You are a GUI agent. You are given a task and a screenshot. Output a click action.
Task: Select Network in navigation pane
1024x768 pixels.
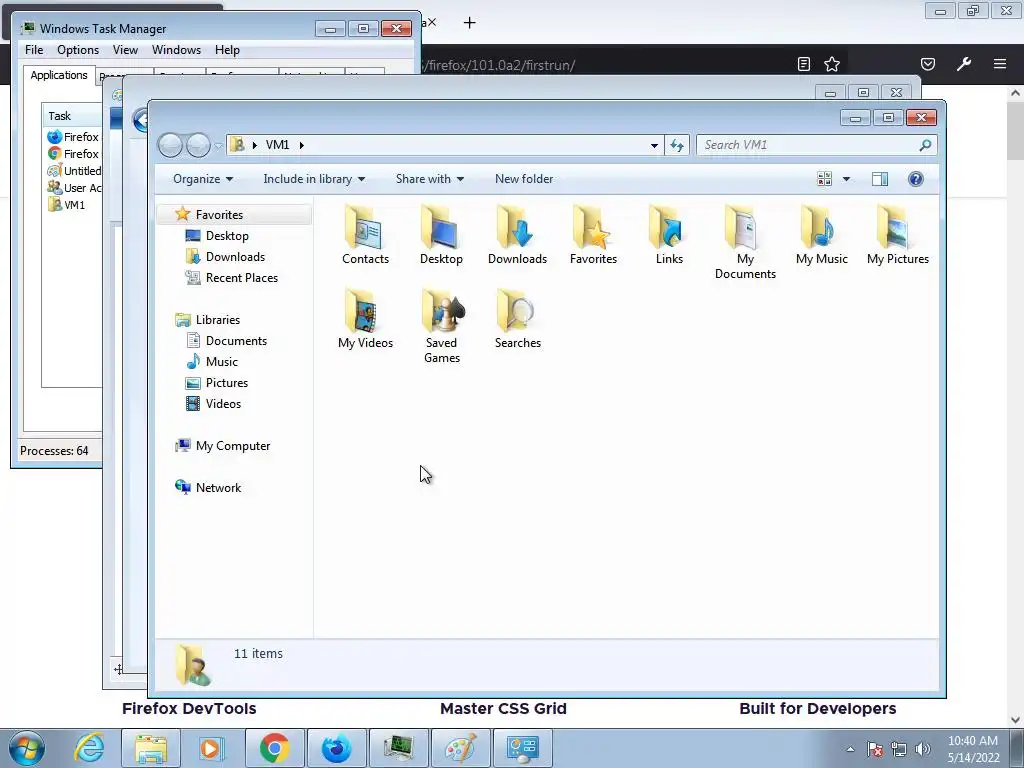click(x=218, y=488)
